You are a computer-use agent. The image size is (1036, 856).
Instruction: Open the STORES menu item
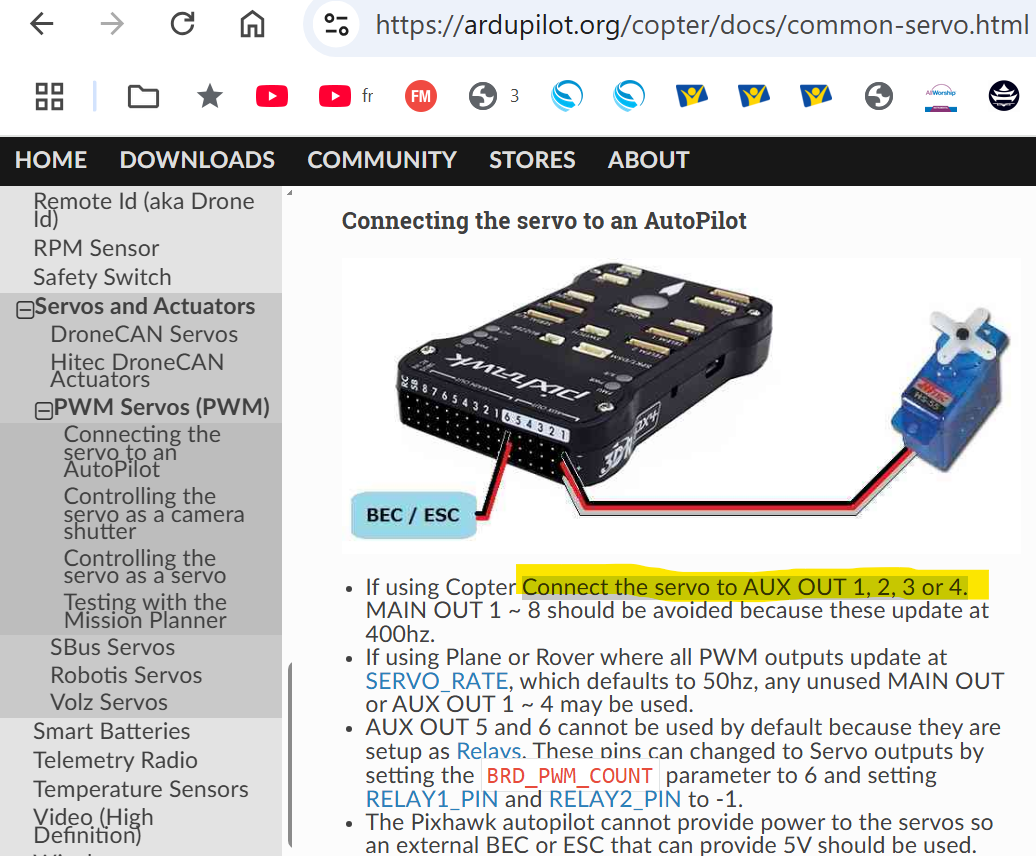coord(532,160)
